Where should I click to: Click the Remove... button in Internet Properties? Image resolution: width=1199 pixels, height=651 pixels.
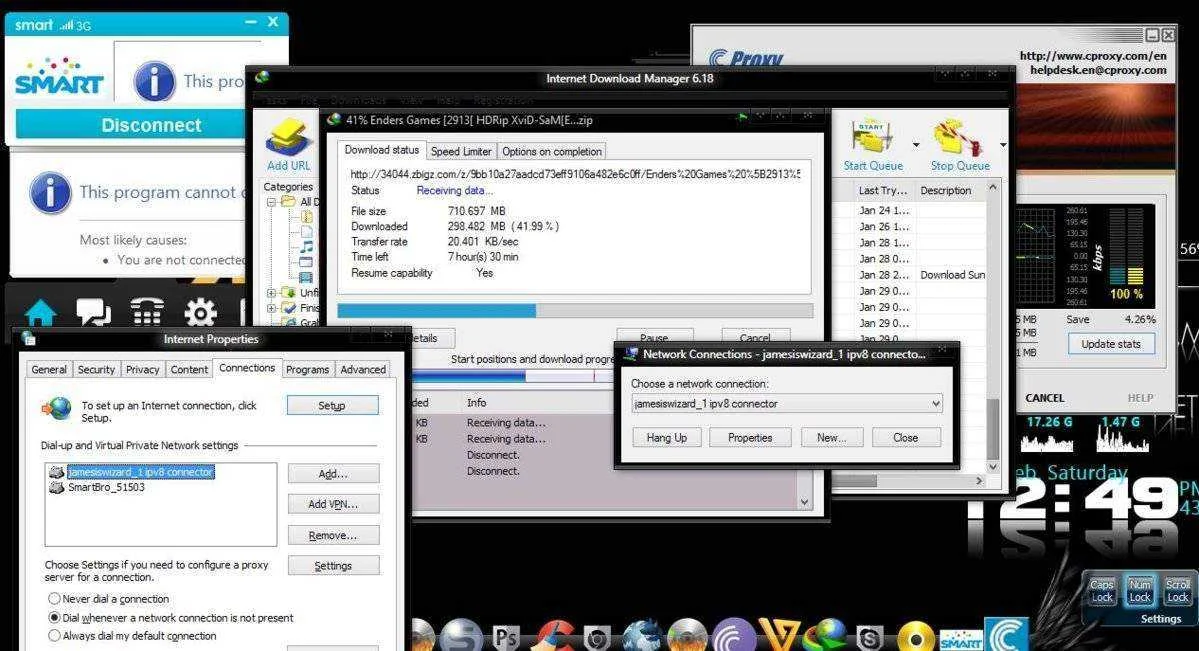[333, 535]
